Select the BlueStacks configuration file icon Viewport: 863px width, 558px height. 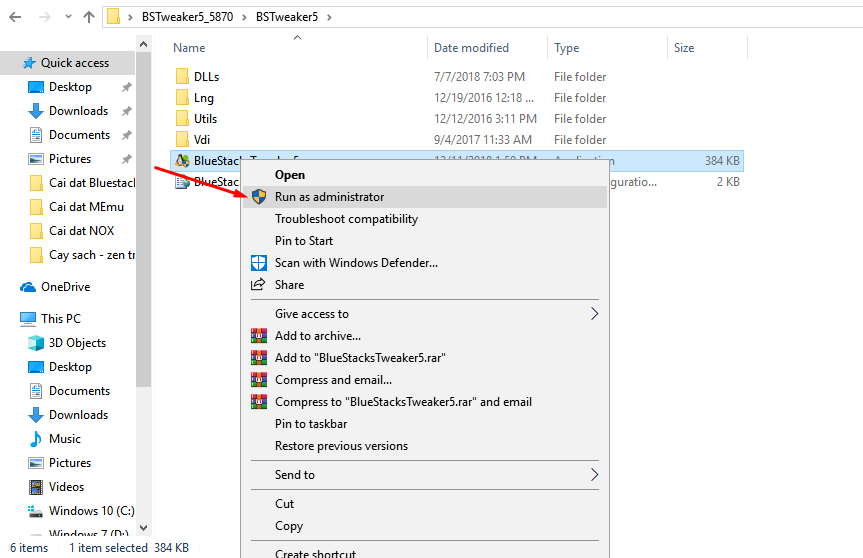(x=182, y=182)
